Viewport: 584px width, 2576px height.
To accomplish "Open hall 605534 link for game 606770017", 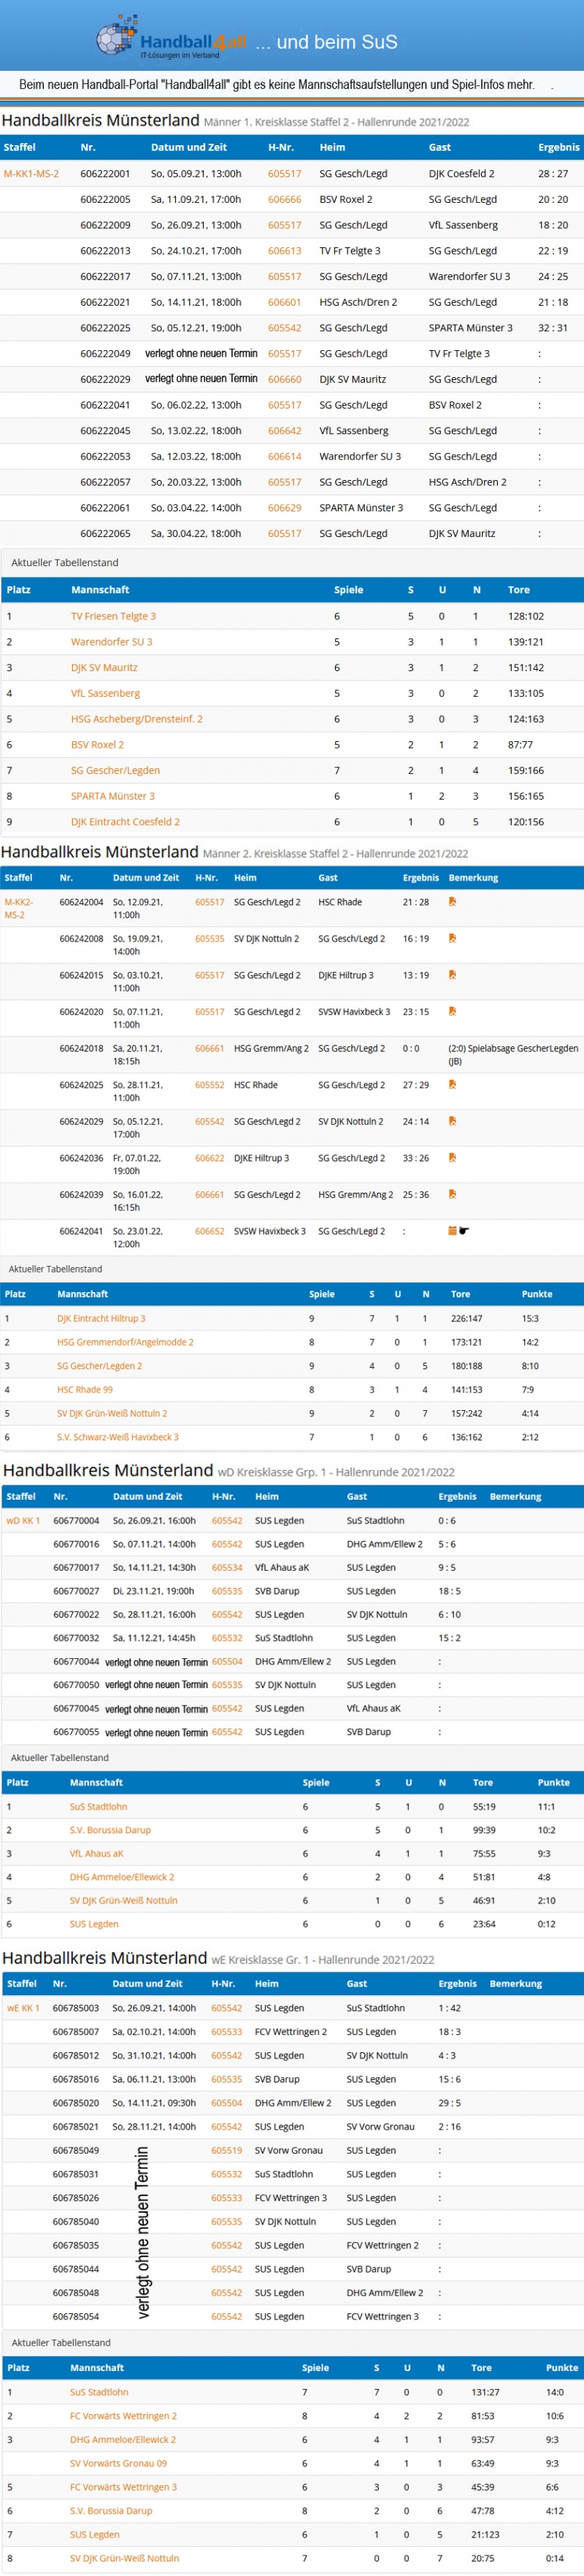I will 227,1568.
